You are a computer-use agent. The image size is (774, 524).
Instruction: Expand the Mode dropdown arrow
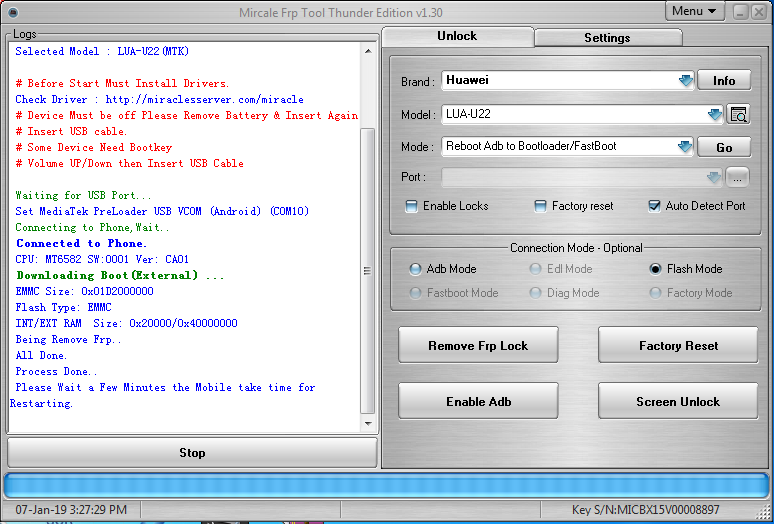point(685,147)
